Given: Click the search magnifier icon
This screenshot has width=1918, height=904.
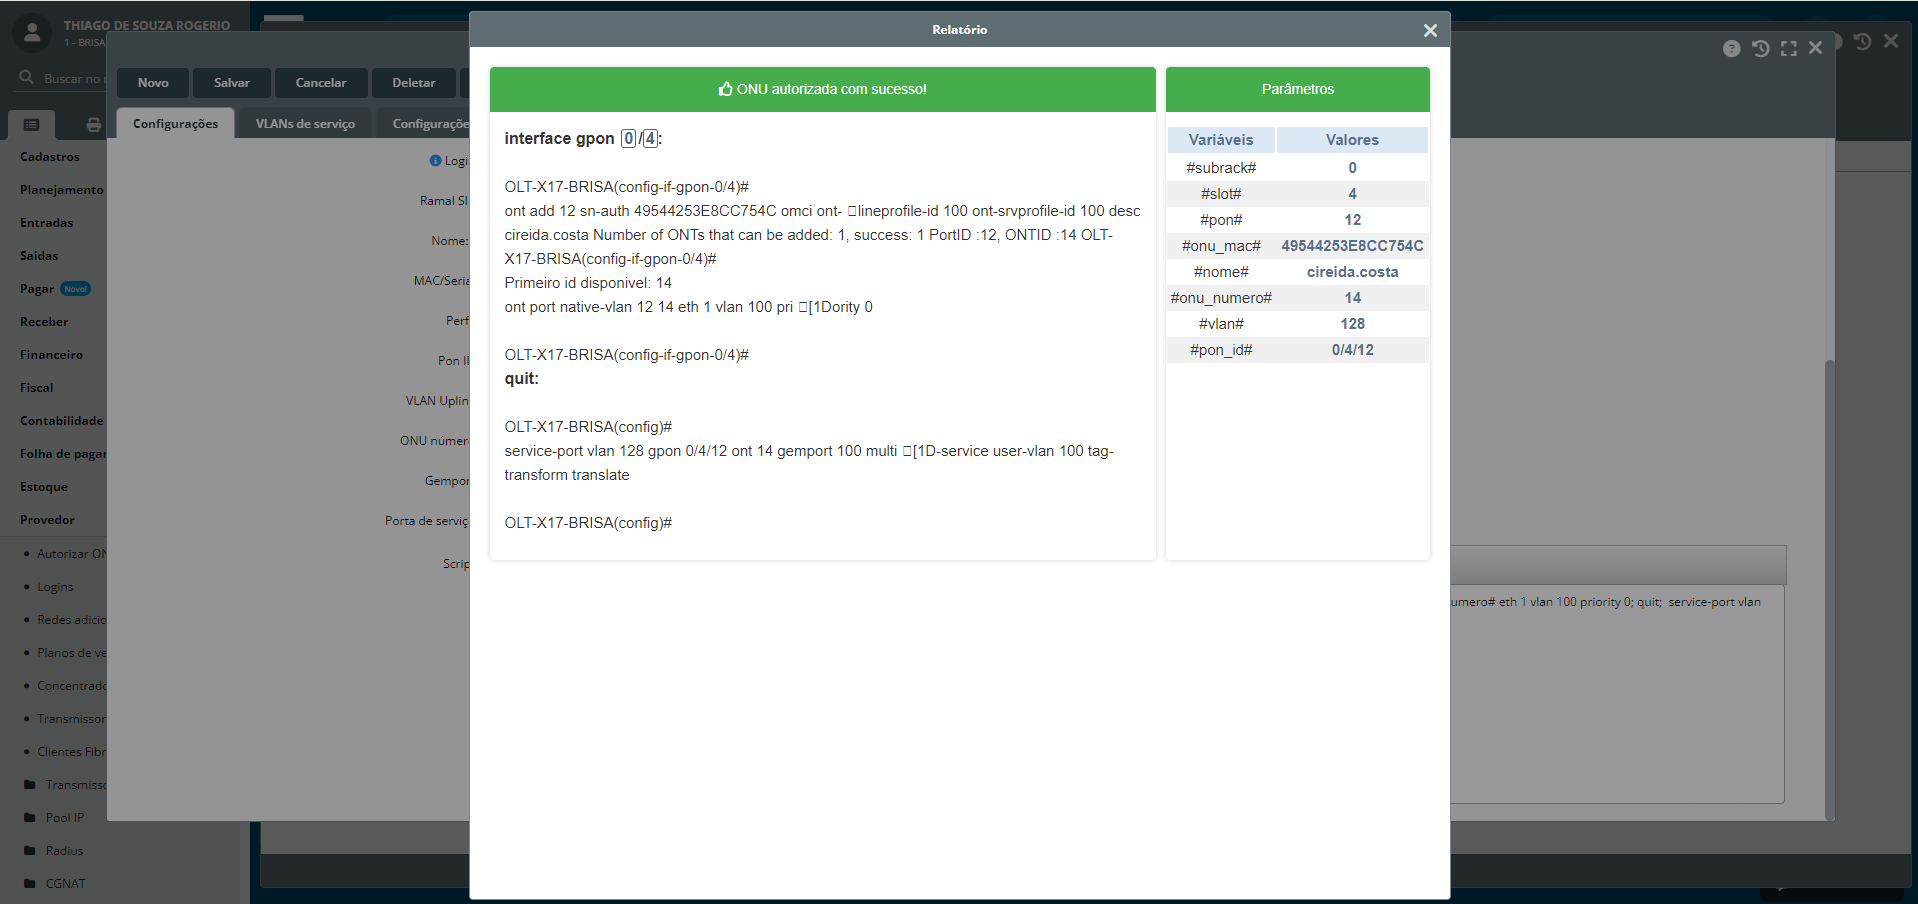Looking at the screenshot, I should point(27,78).
